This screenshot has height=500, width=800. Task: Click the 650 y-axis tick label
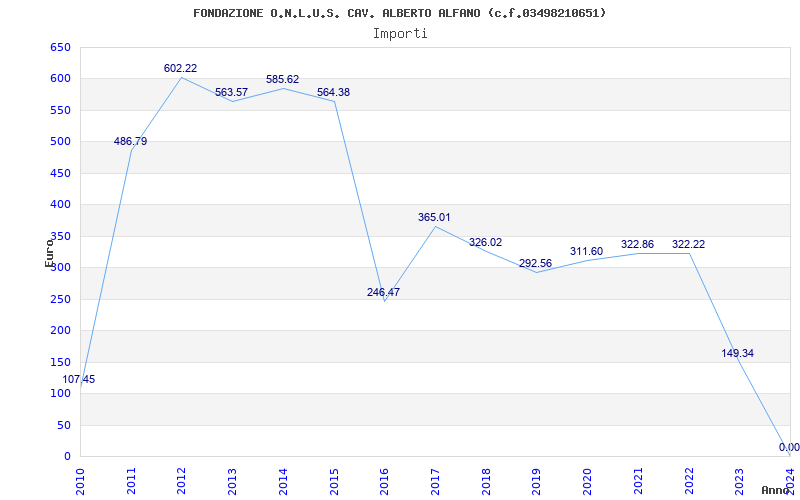click(x=60, y=47)
